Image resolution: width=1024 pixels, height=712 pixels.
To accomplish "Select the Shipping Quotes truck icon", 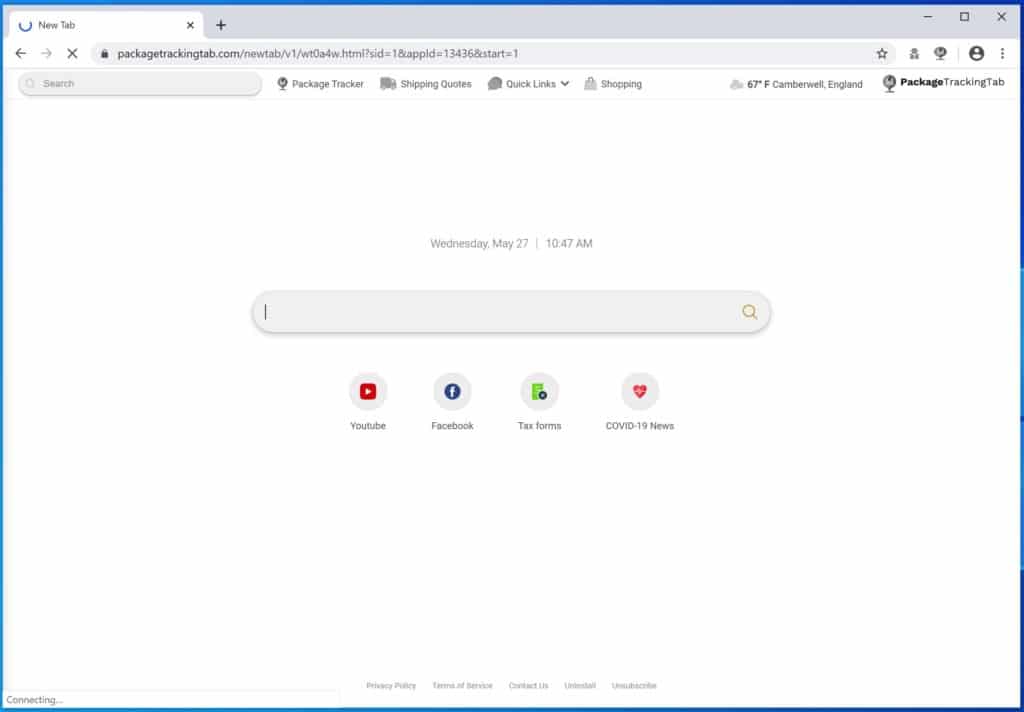I will (x=389, y=84).
